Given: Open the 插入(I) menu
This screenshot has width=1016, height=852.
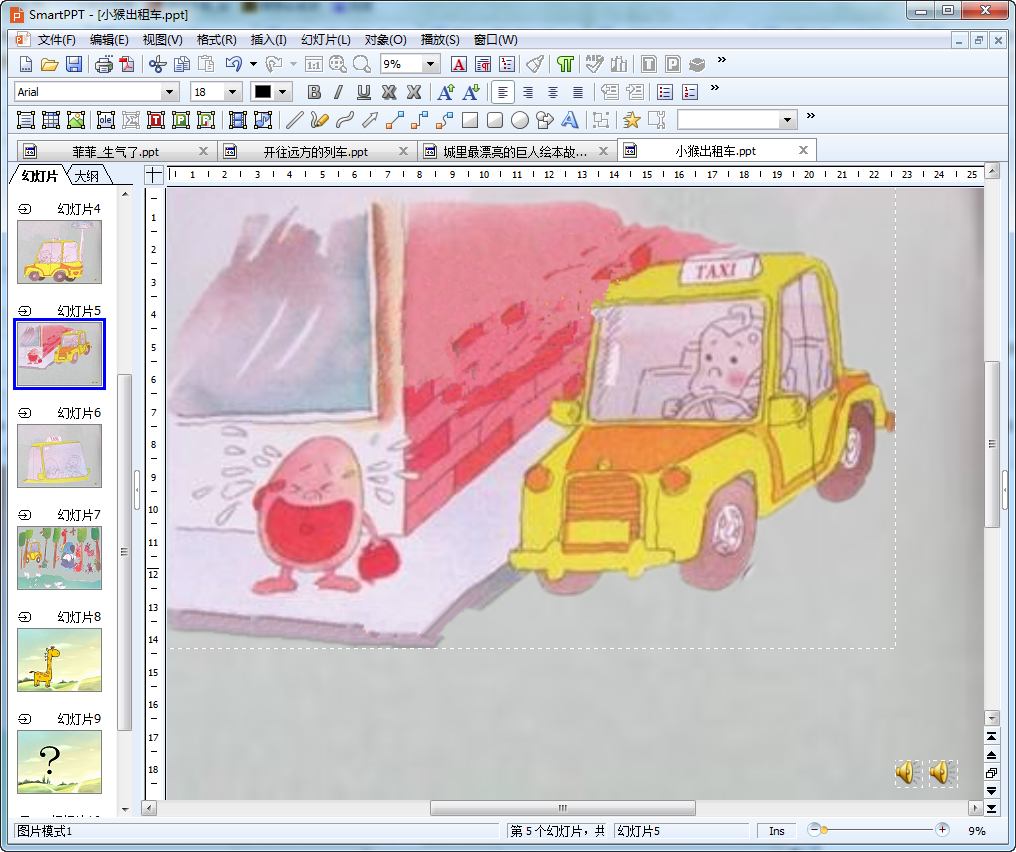Looking at the screenshot, I should point(268,40).
